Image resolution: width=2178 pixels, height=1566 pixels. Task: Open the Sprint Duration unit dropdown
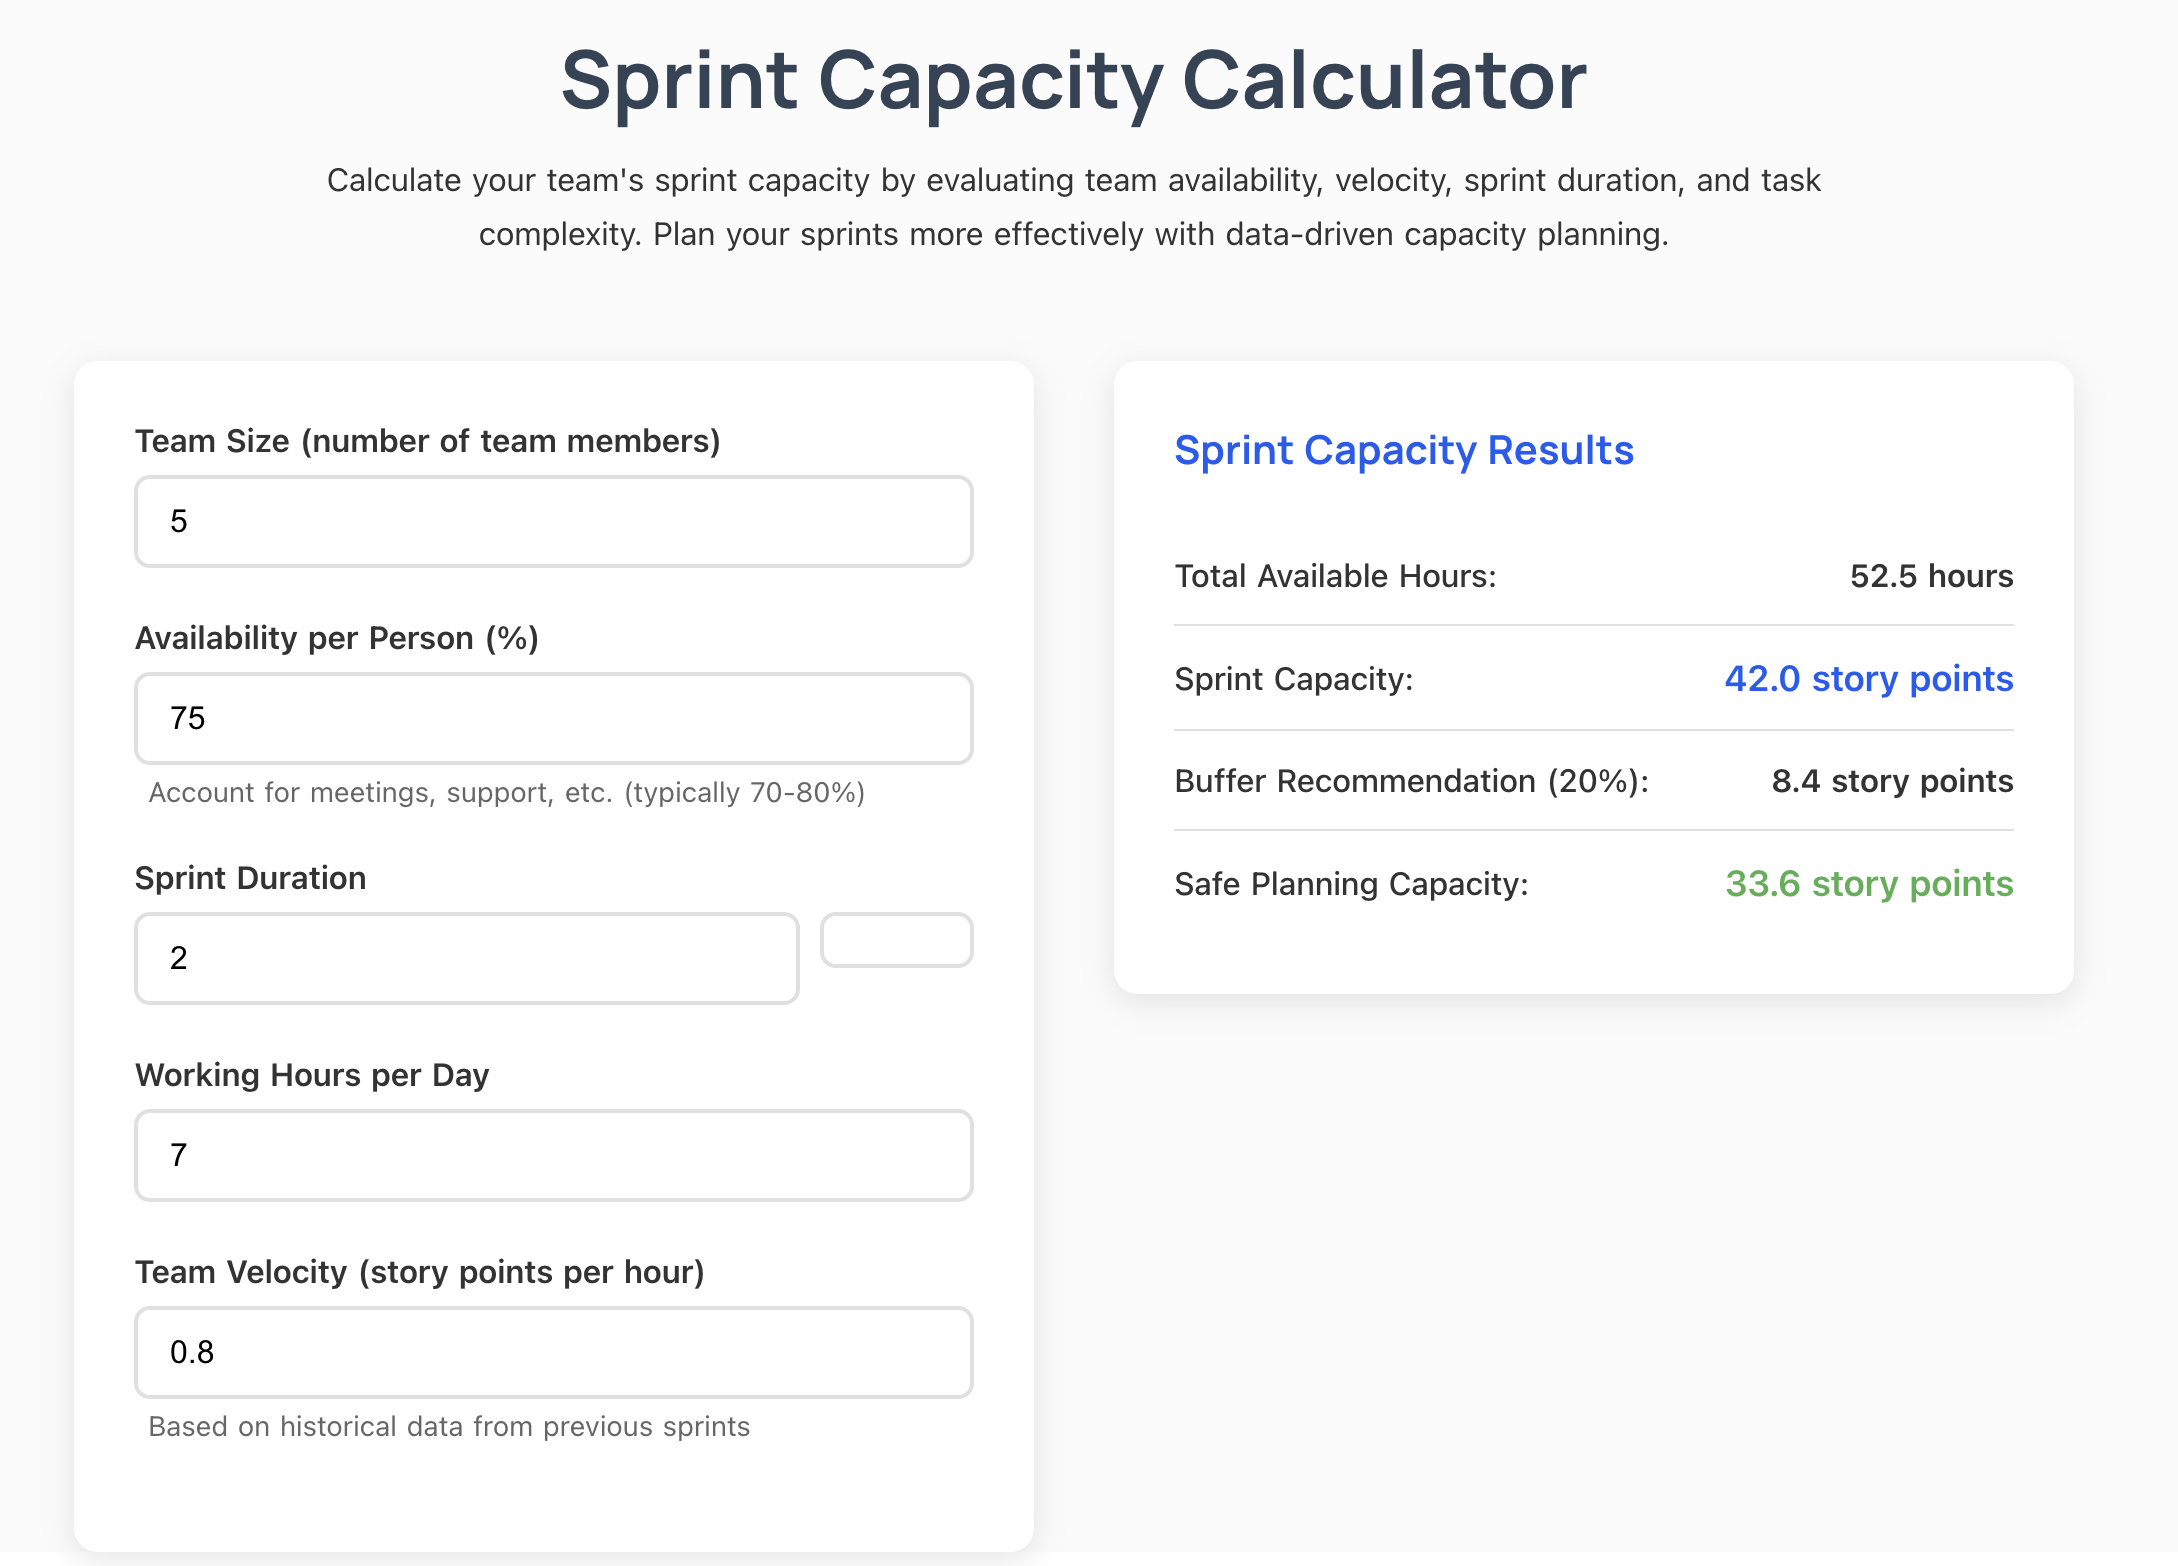[x=896, y=940]
